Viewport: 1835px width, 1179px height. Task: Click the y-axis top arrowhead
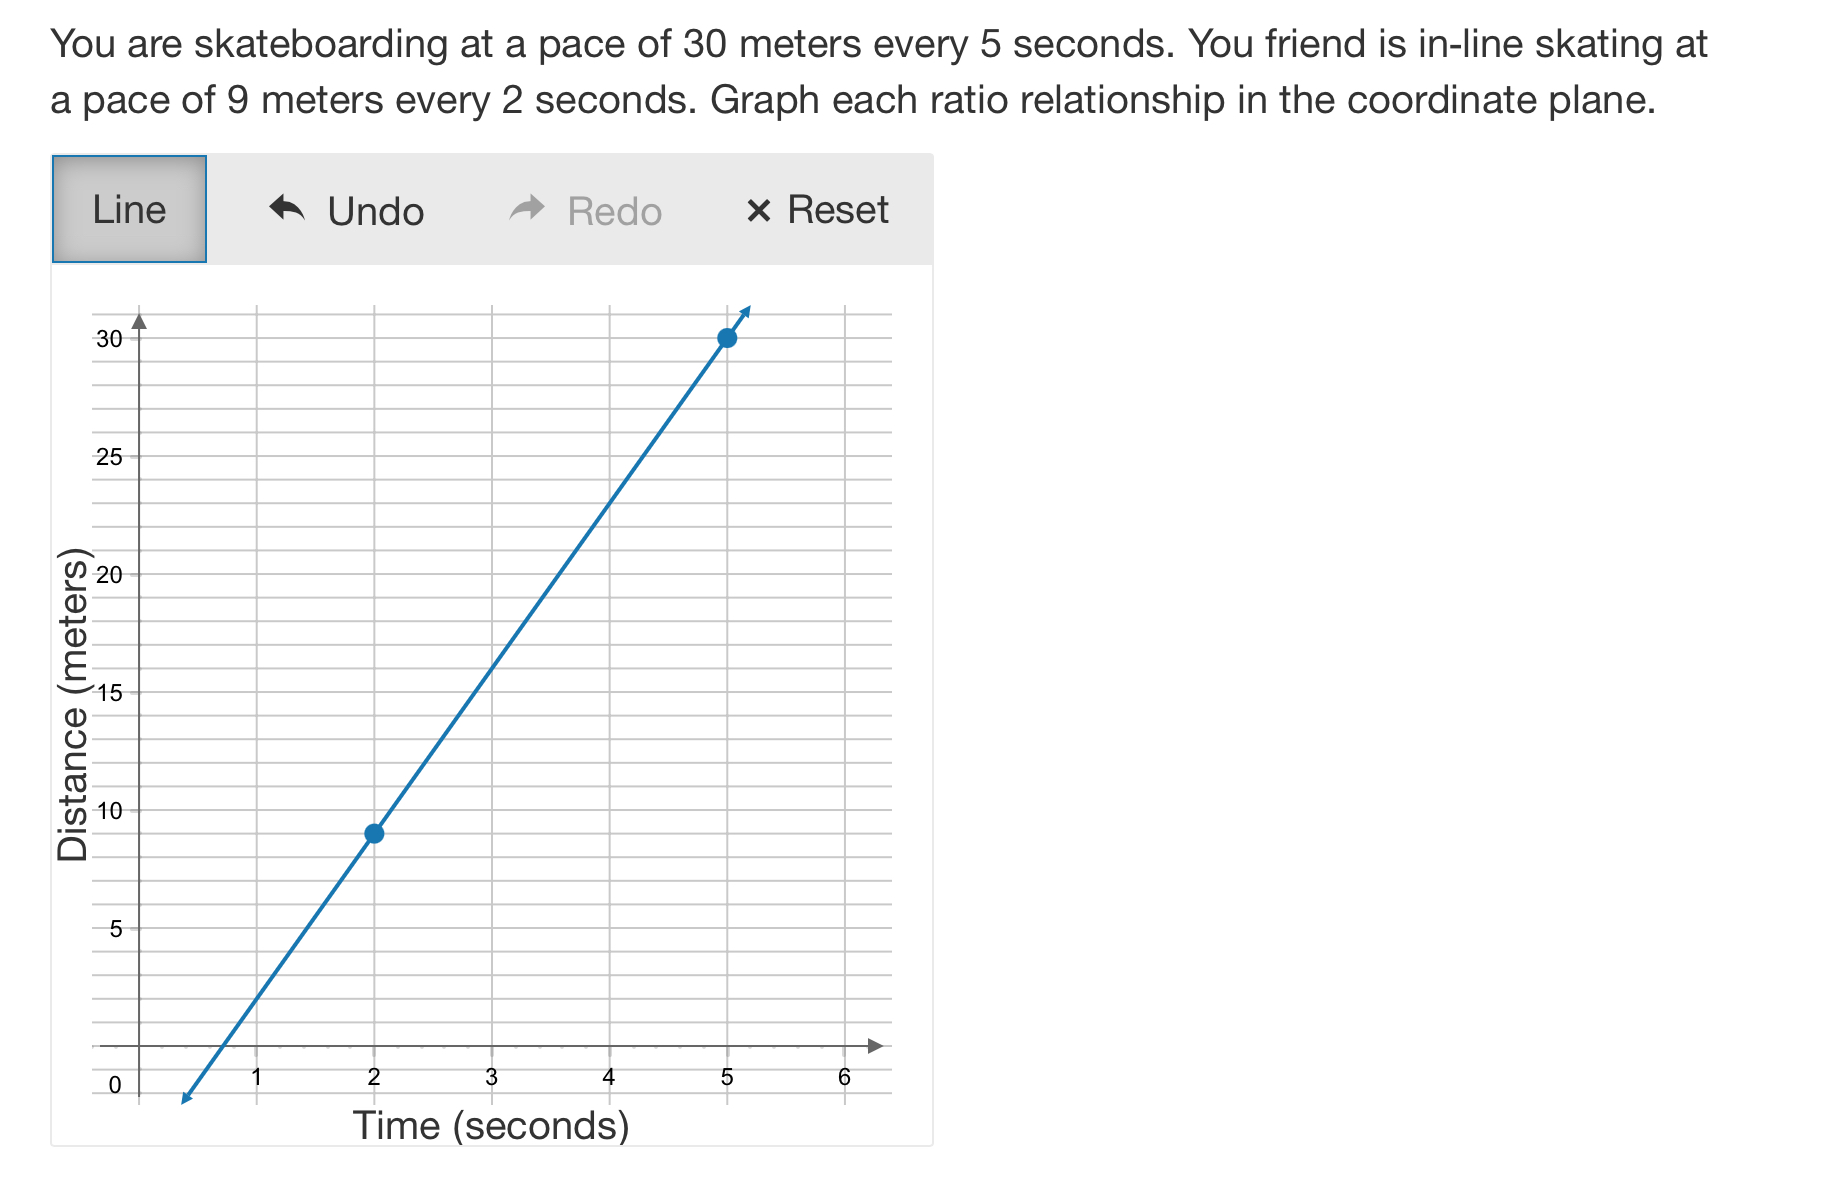pyautogui.click(x=139, y=321)
